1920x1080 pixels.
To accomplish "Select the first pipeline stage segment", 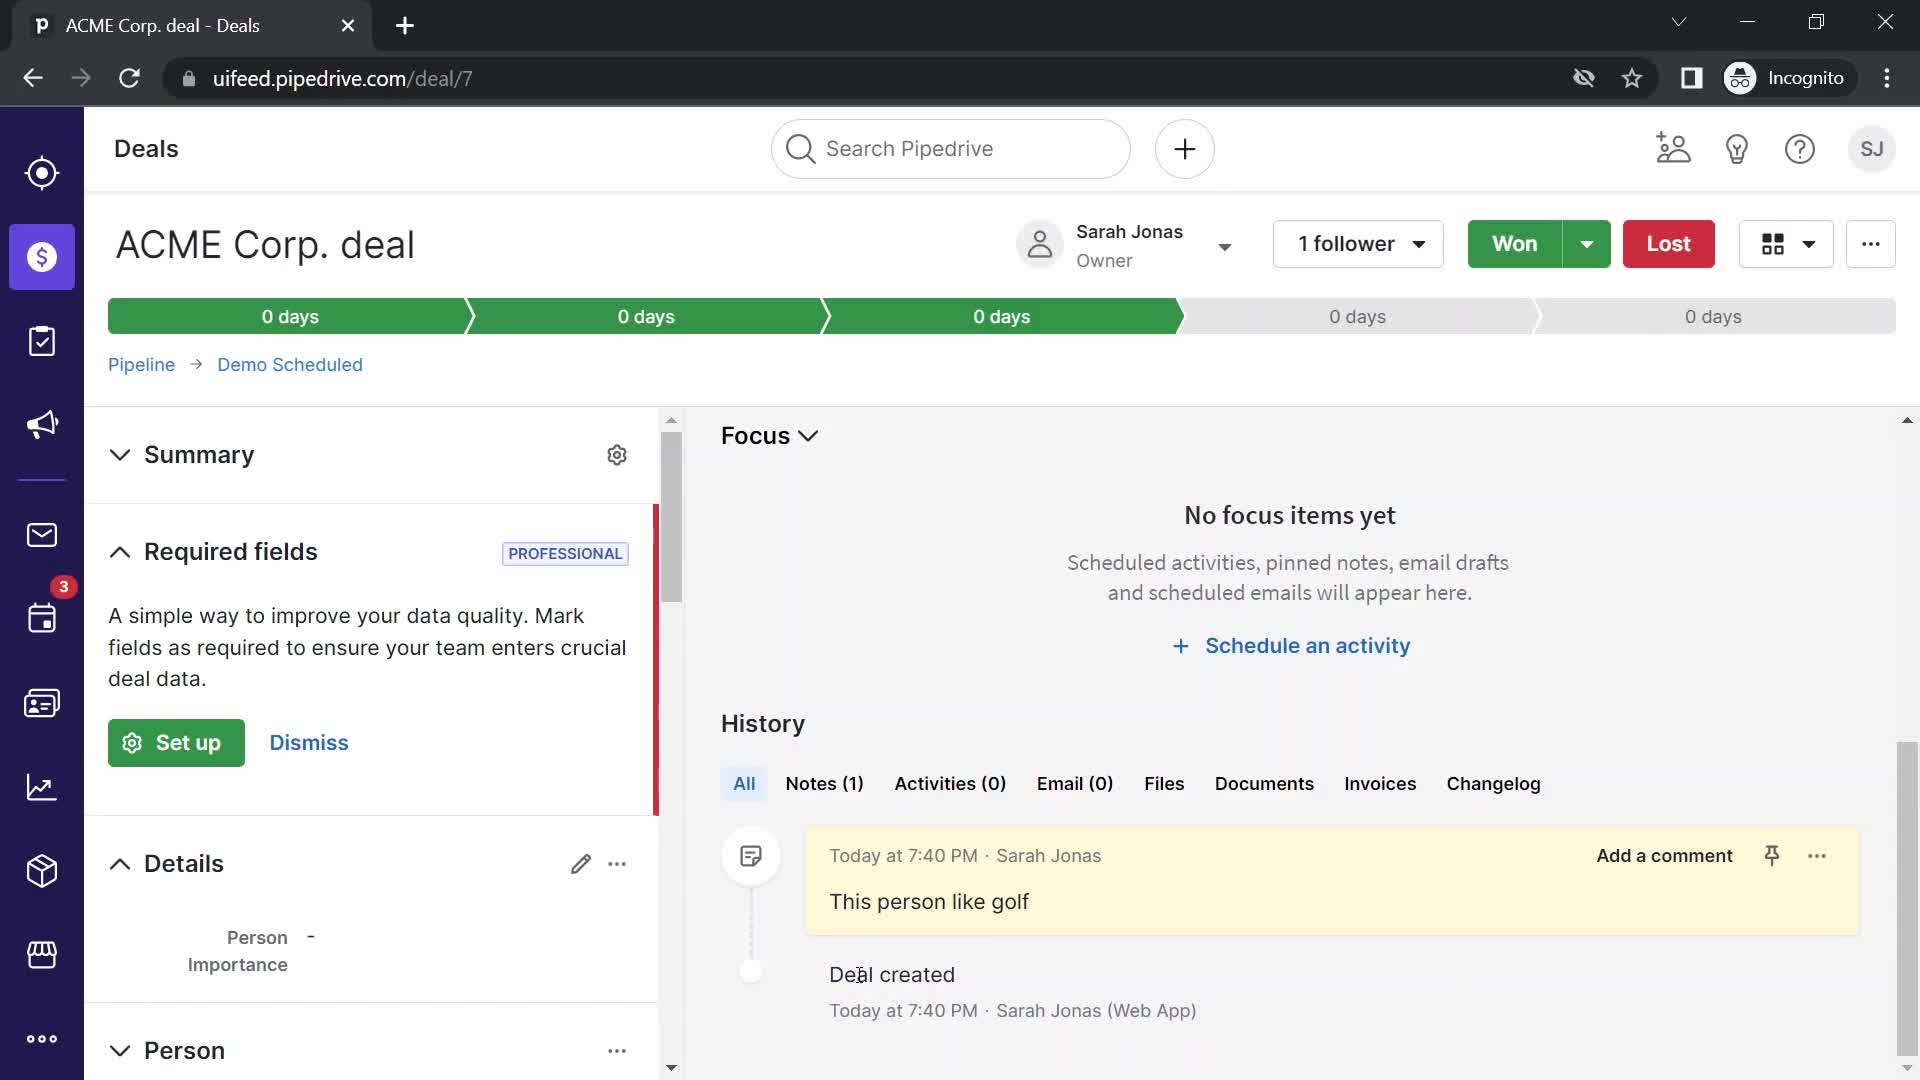I will (x=288, y=316).
